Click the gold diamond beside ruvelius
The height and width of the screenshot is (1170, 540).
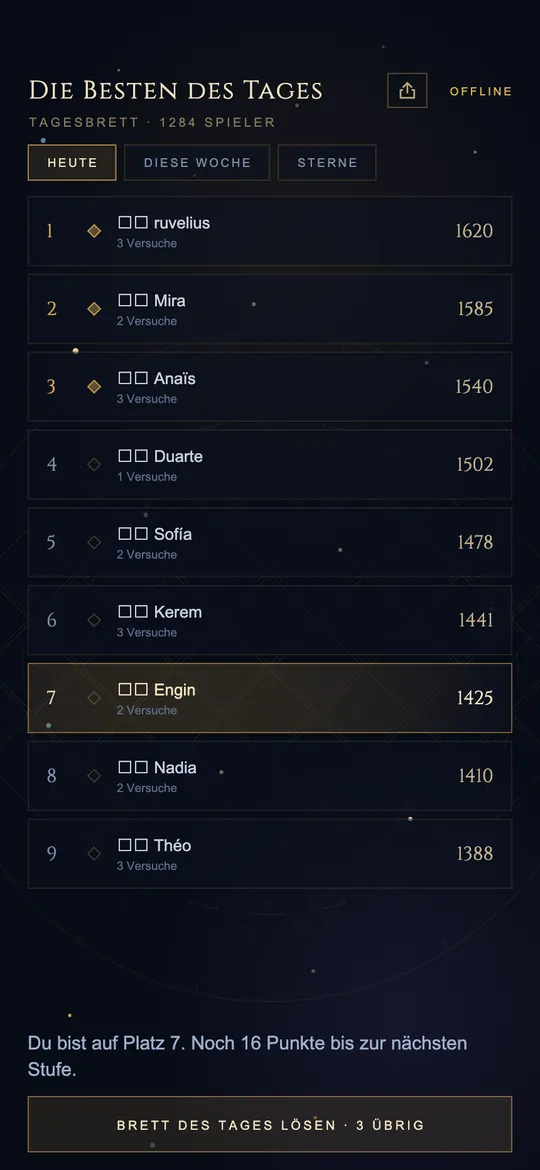94,231
